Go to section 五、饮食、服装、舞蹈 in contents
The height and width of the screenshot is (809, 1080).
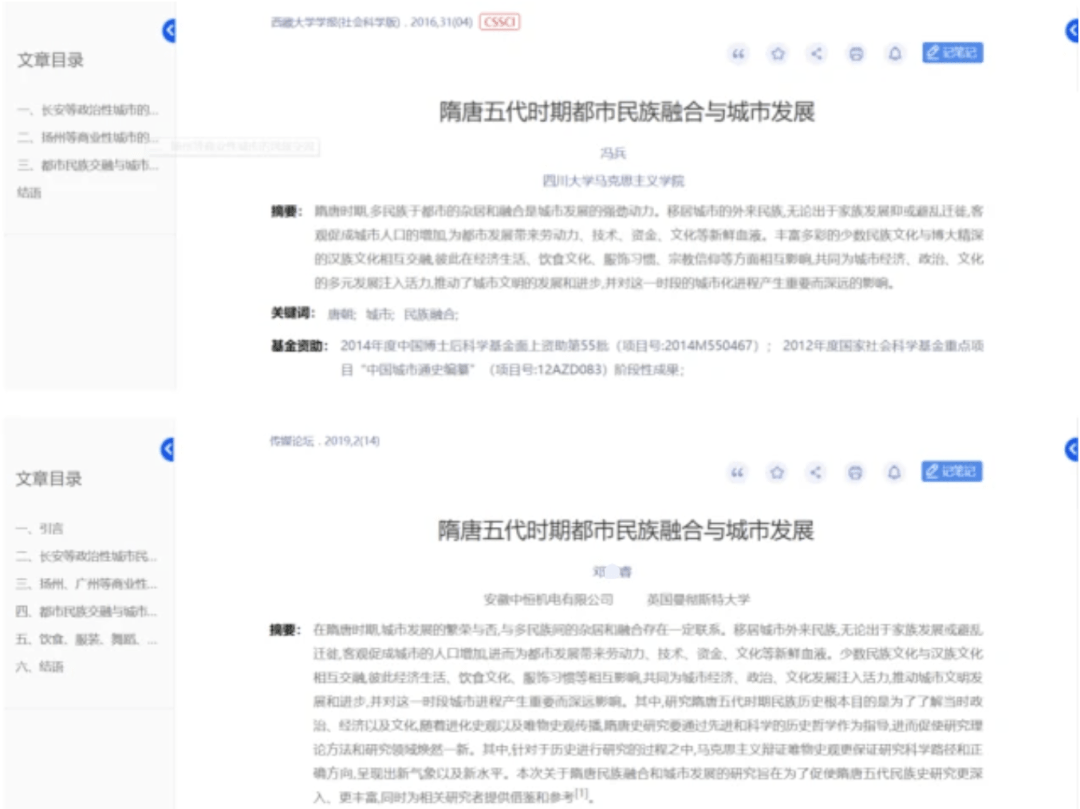[x=87, y=639]
